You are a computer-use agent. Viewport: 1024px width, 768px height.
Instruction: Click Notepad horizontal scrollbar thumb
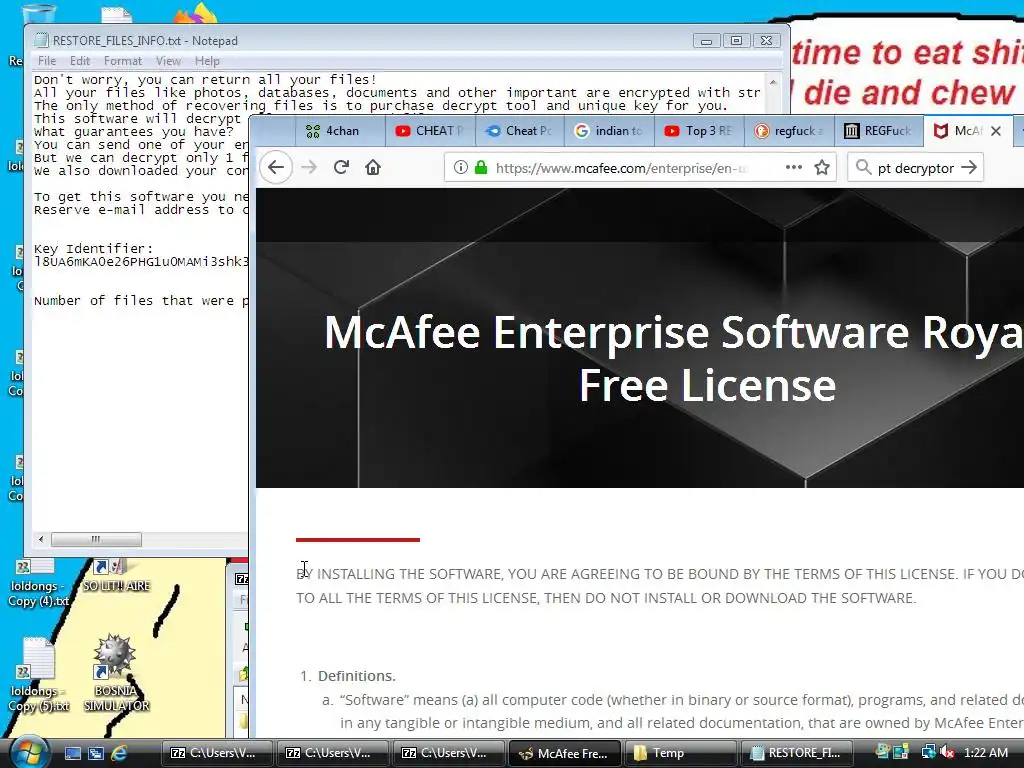(x=96, y=539)
